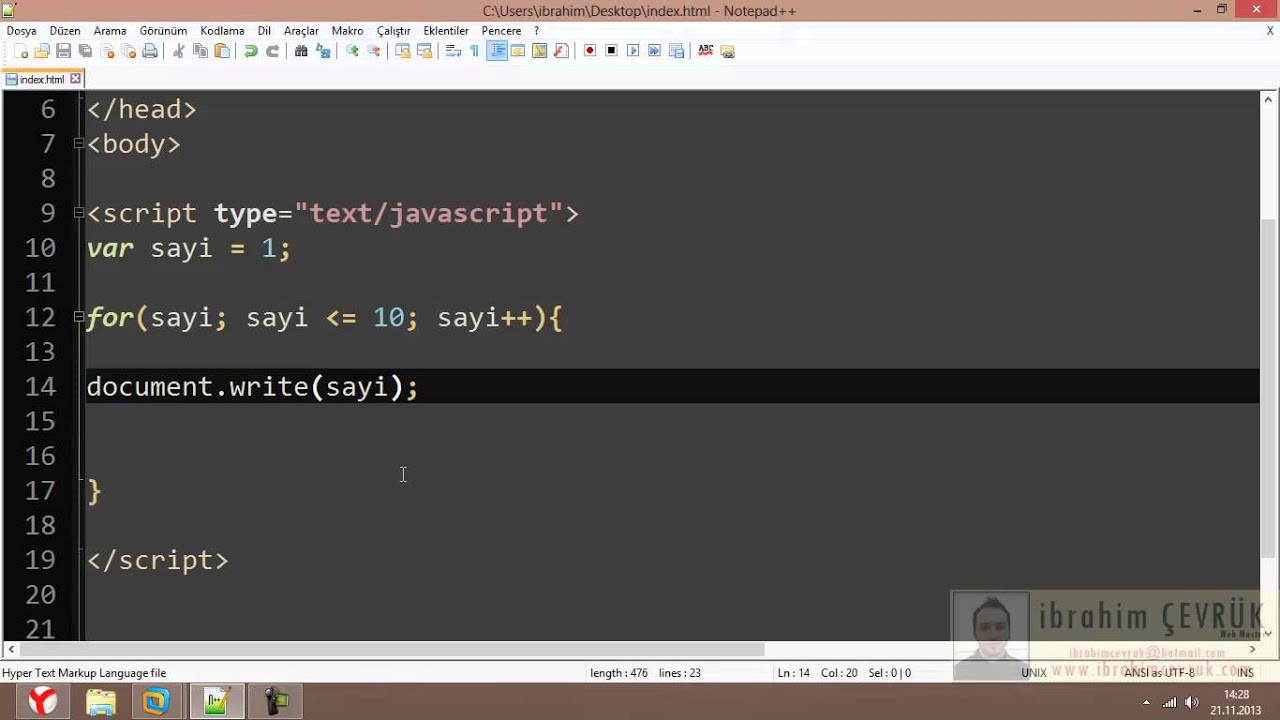Click the Replace toolbar icon

[323, 51]
